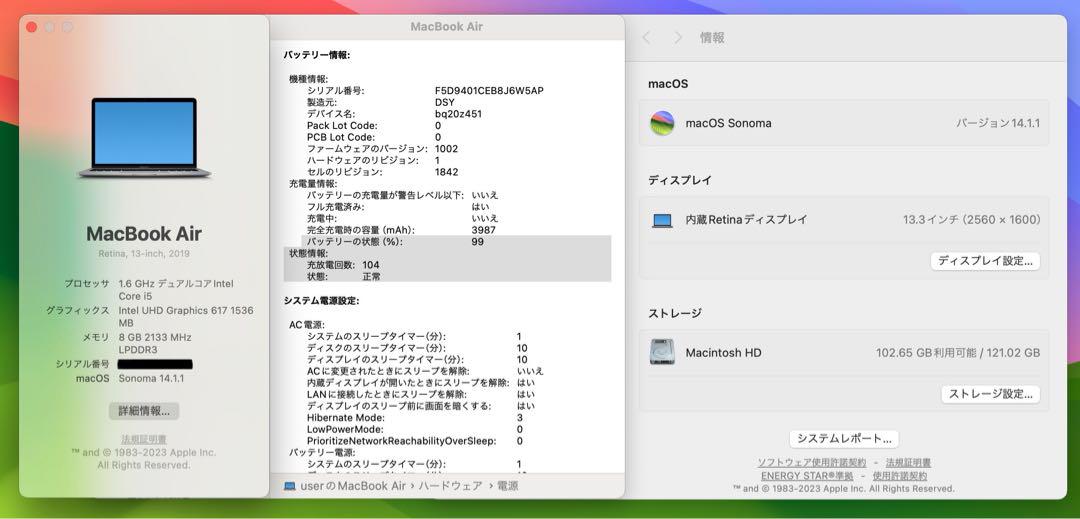Go back with the left chevron arrow
The image size is (1080, 519).
646,38
